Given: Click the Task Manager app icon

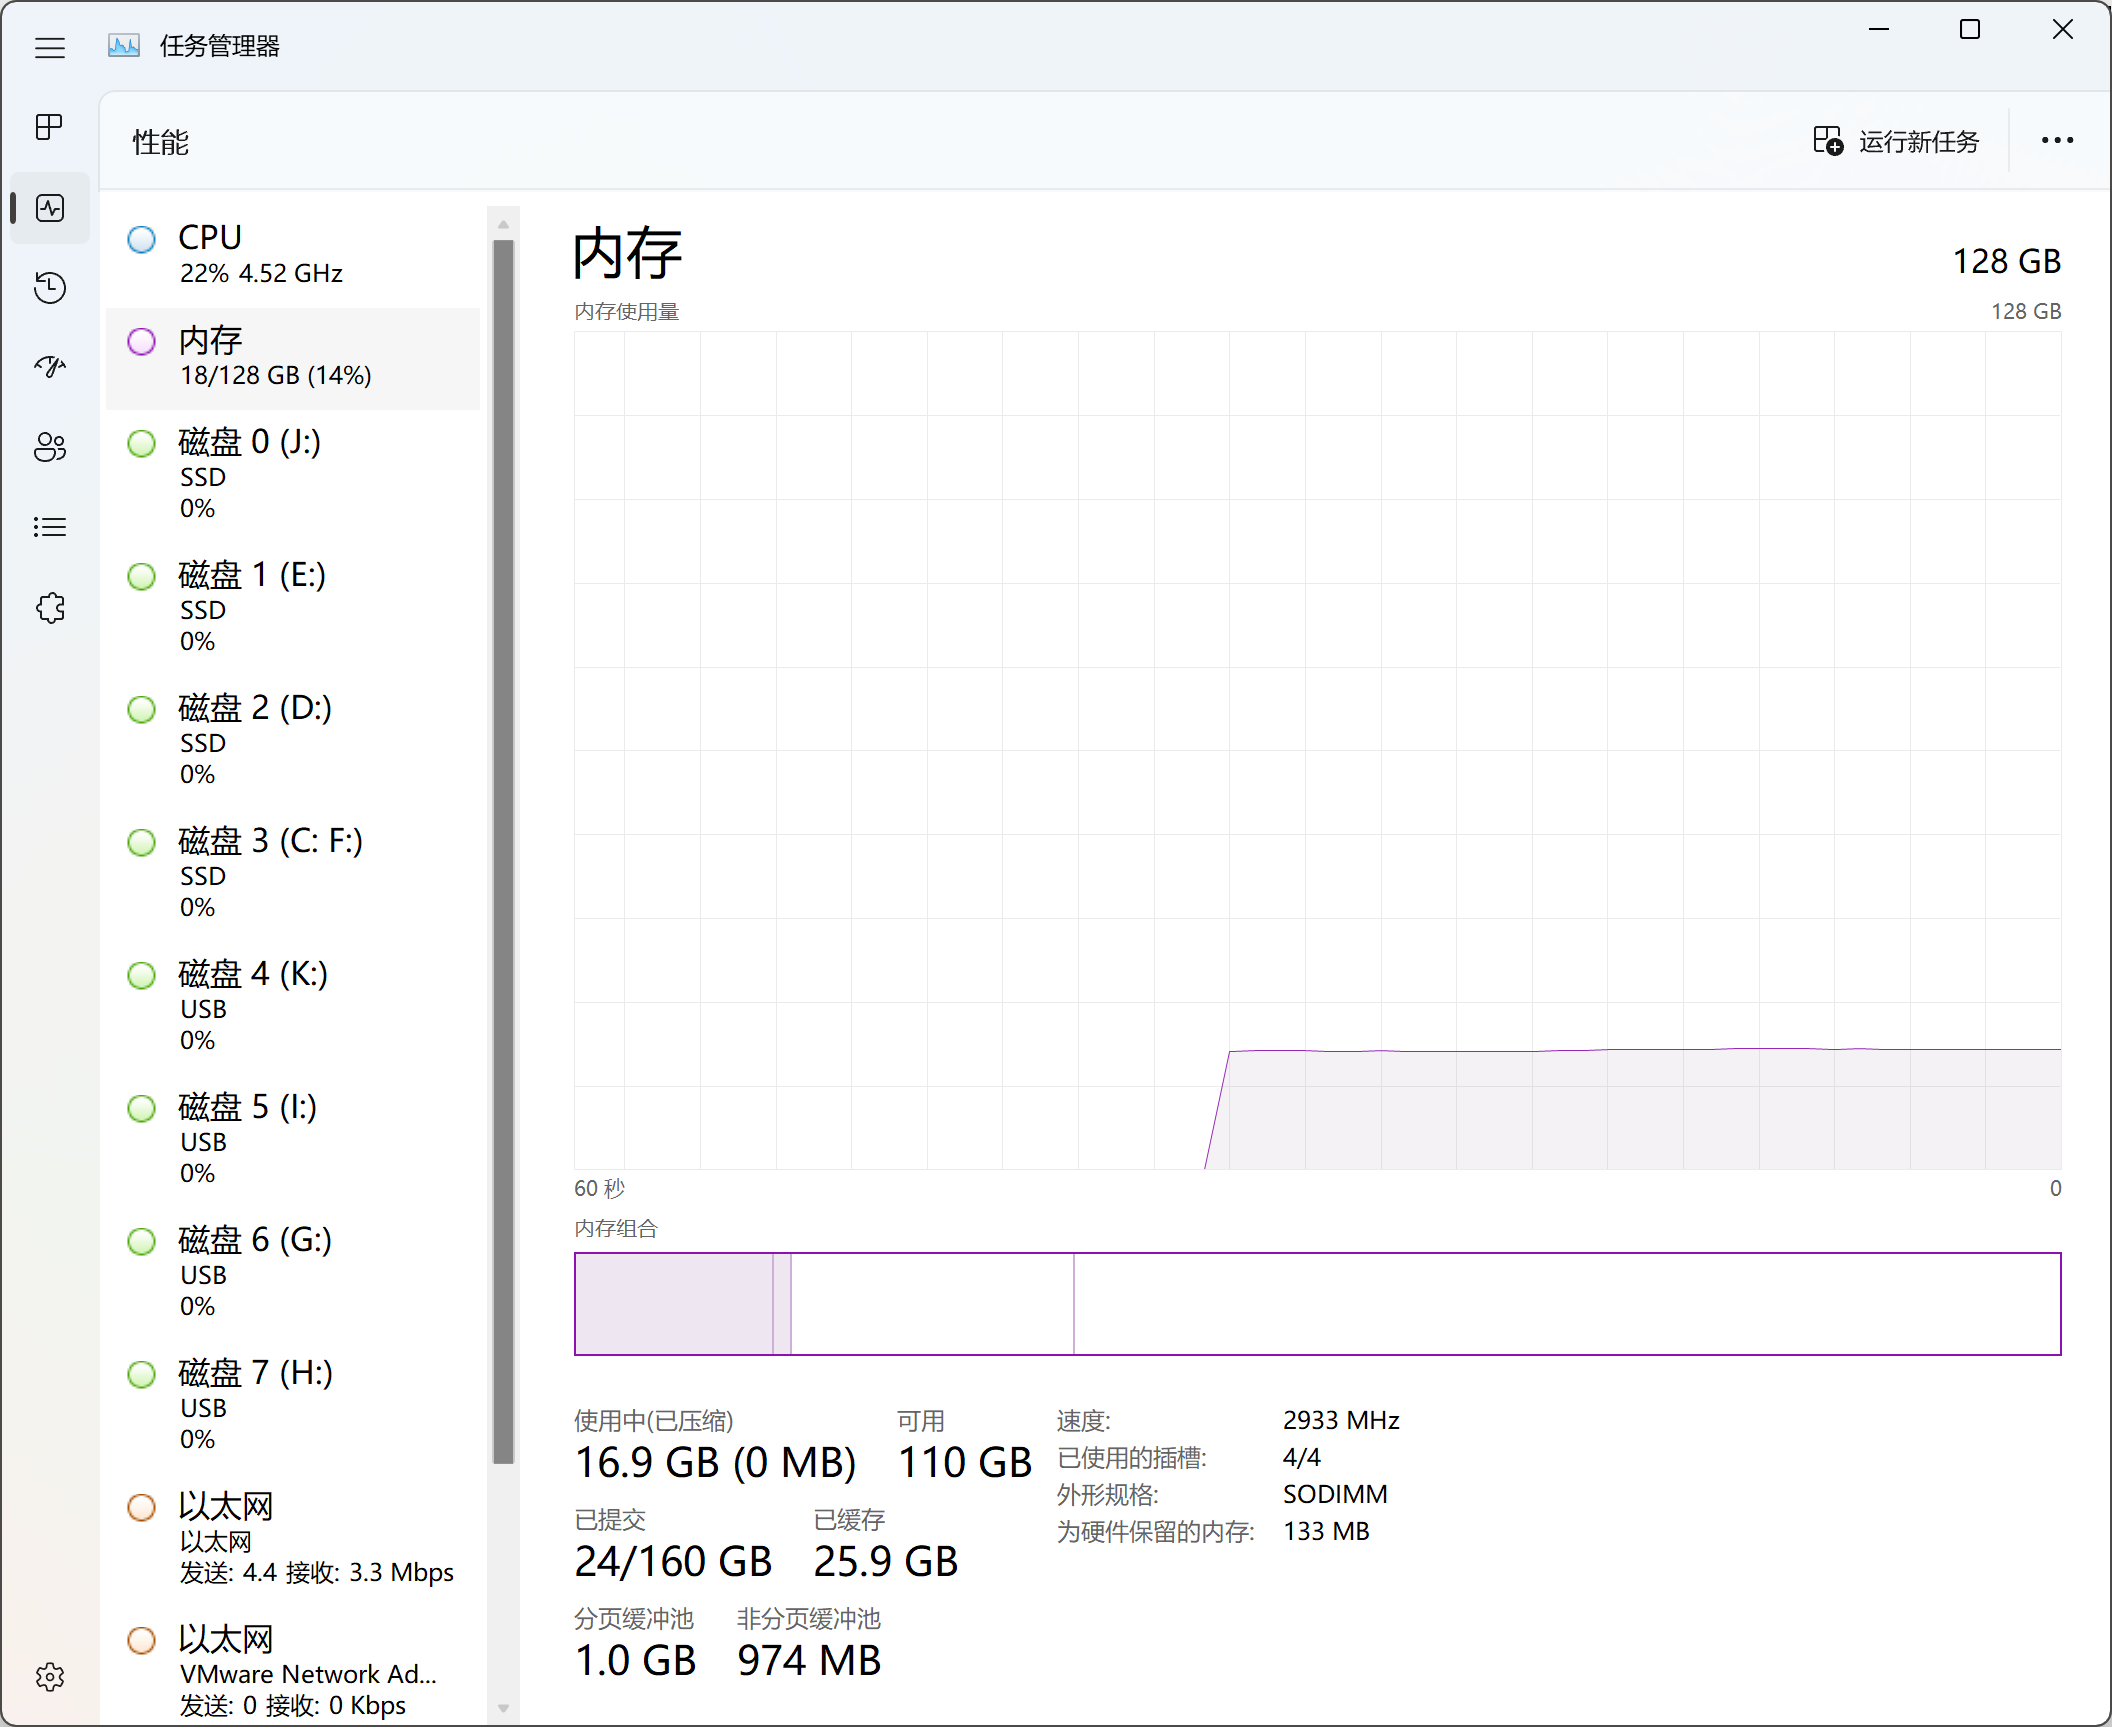Looking at the screenshot, I should pyautogui.click(x=124, y=46).
